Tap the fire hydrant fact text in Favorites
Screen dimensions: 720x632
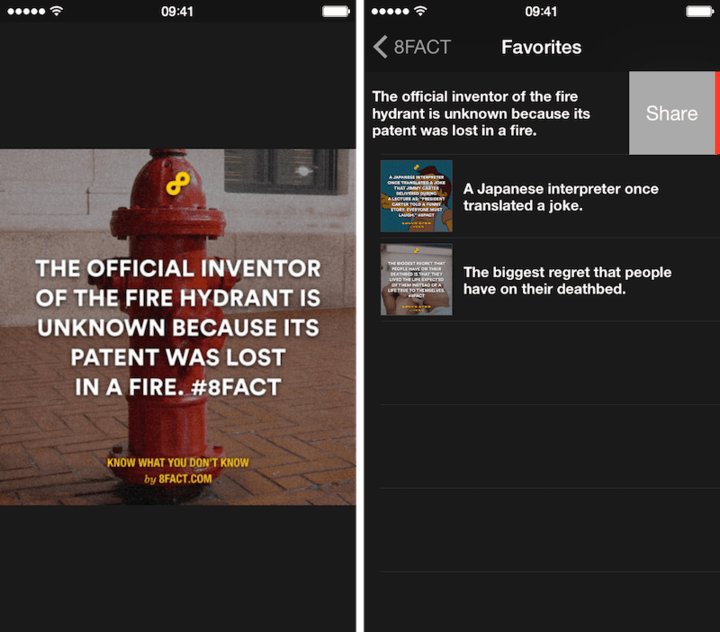pyautogui.click(x=481, y=113)
